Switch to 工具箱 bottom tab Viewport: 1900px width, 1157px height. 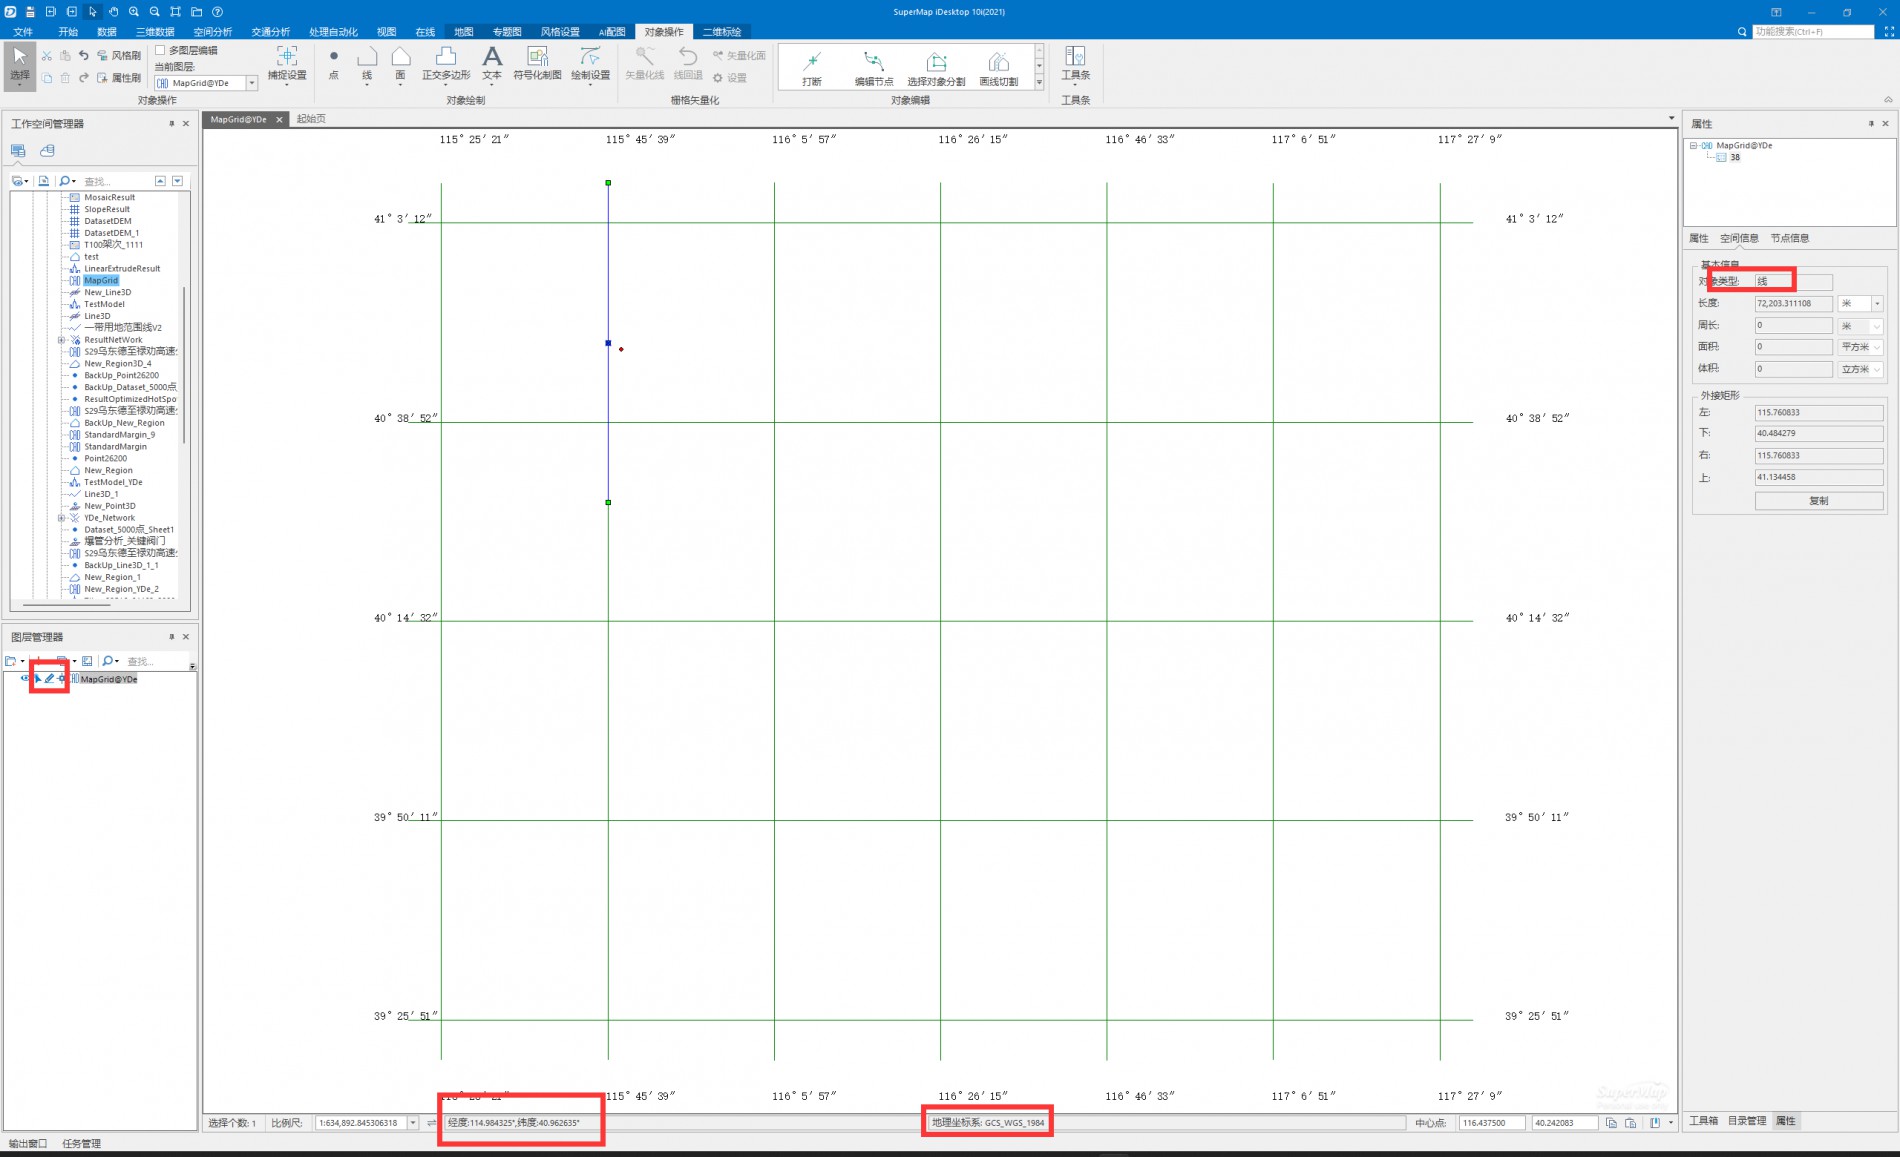1704,1121
